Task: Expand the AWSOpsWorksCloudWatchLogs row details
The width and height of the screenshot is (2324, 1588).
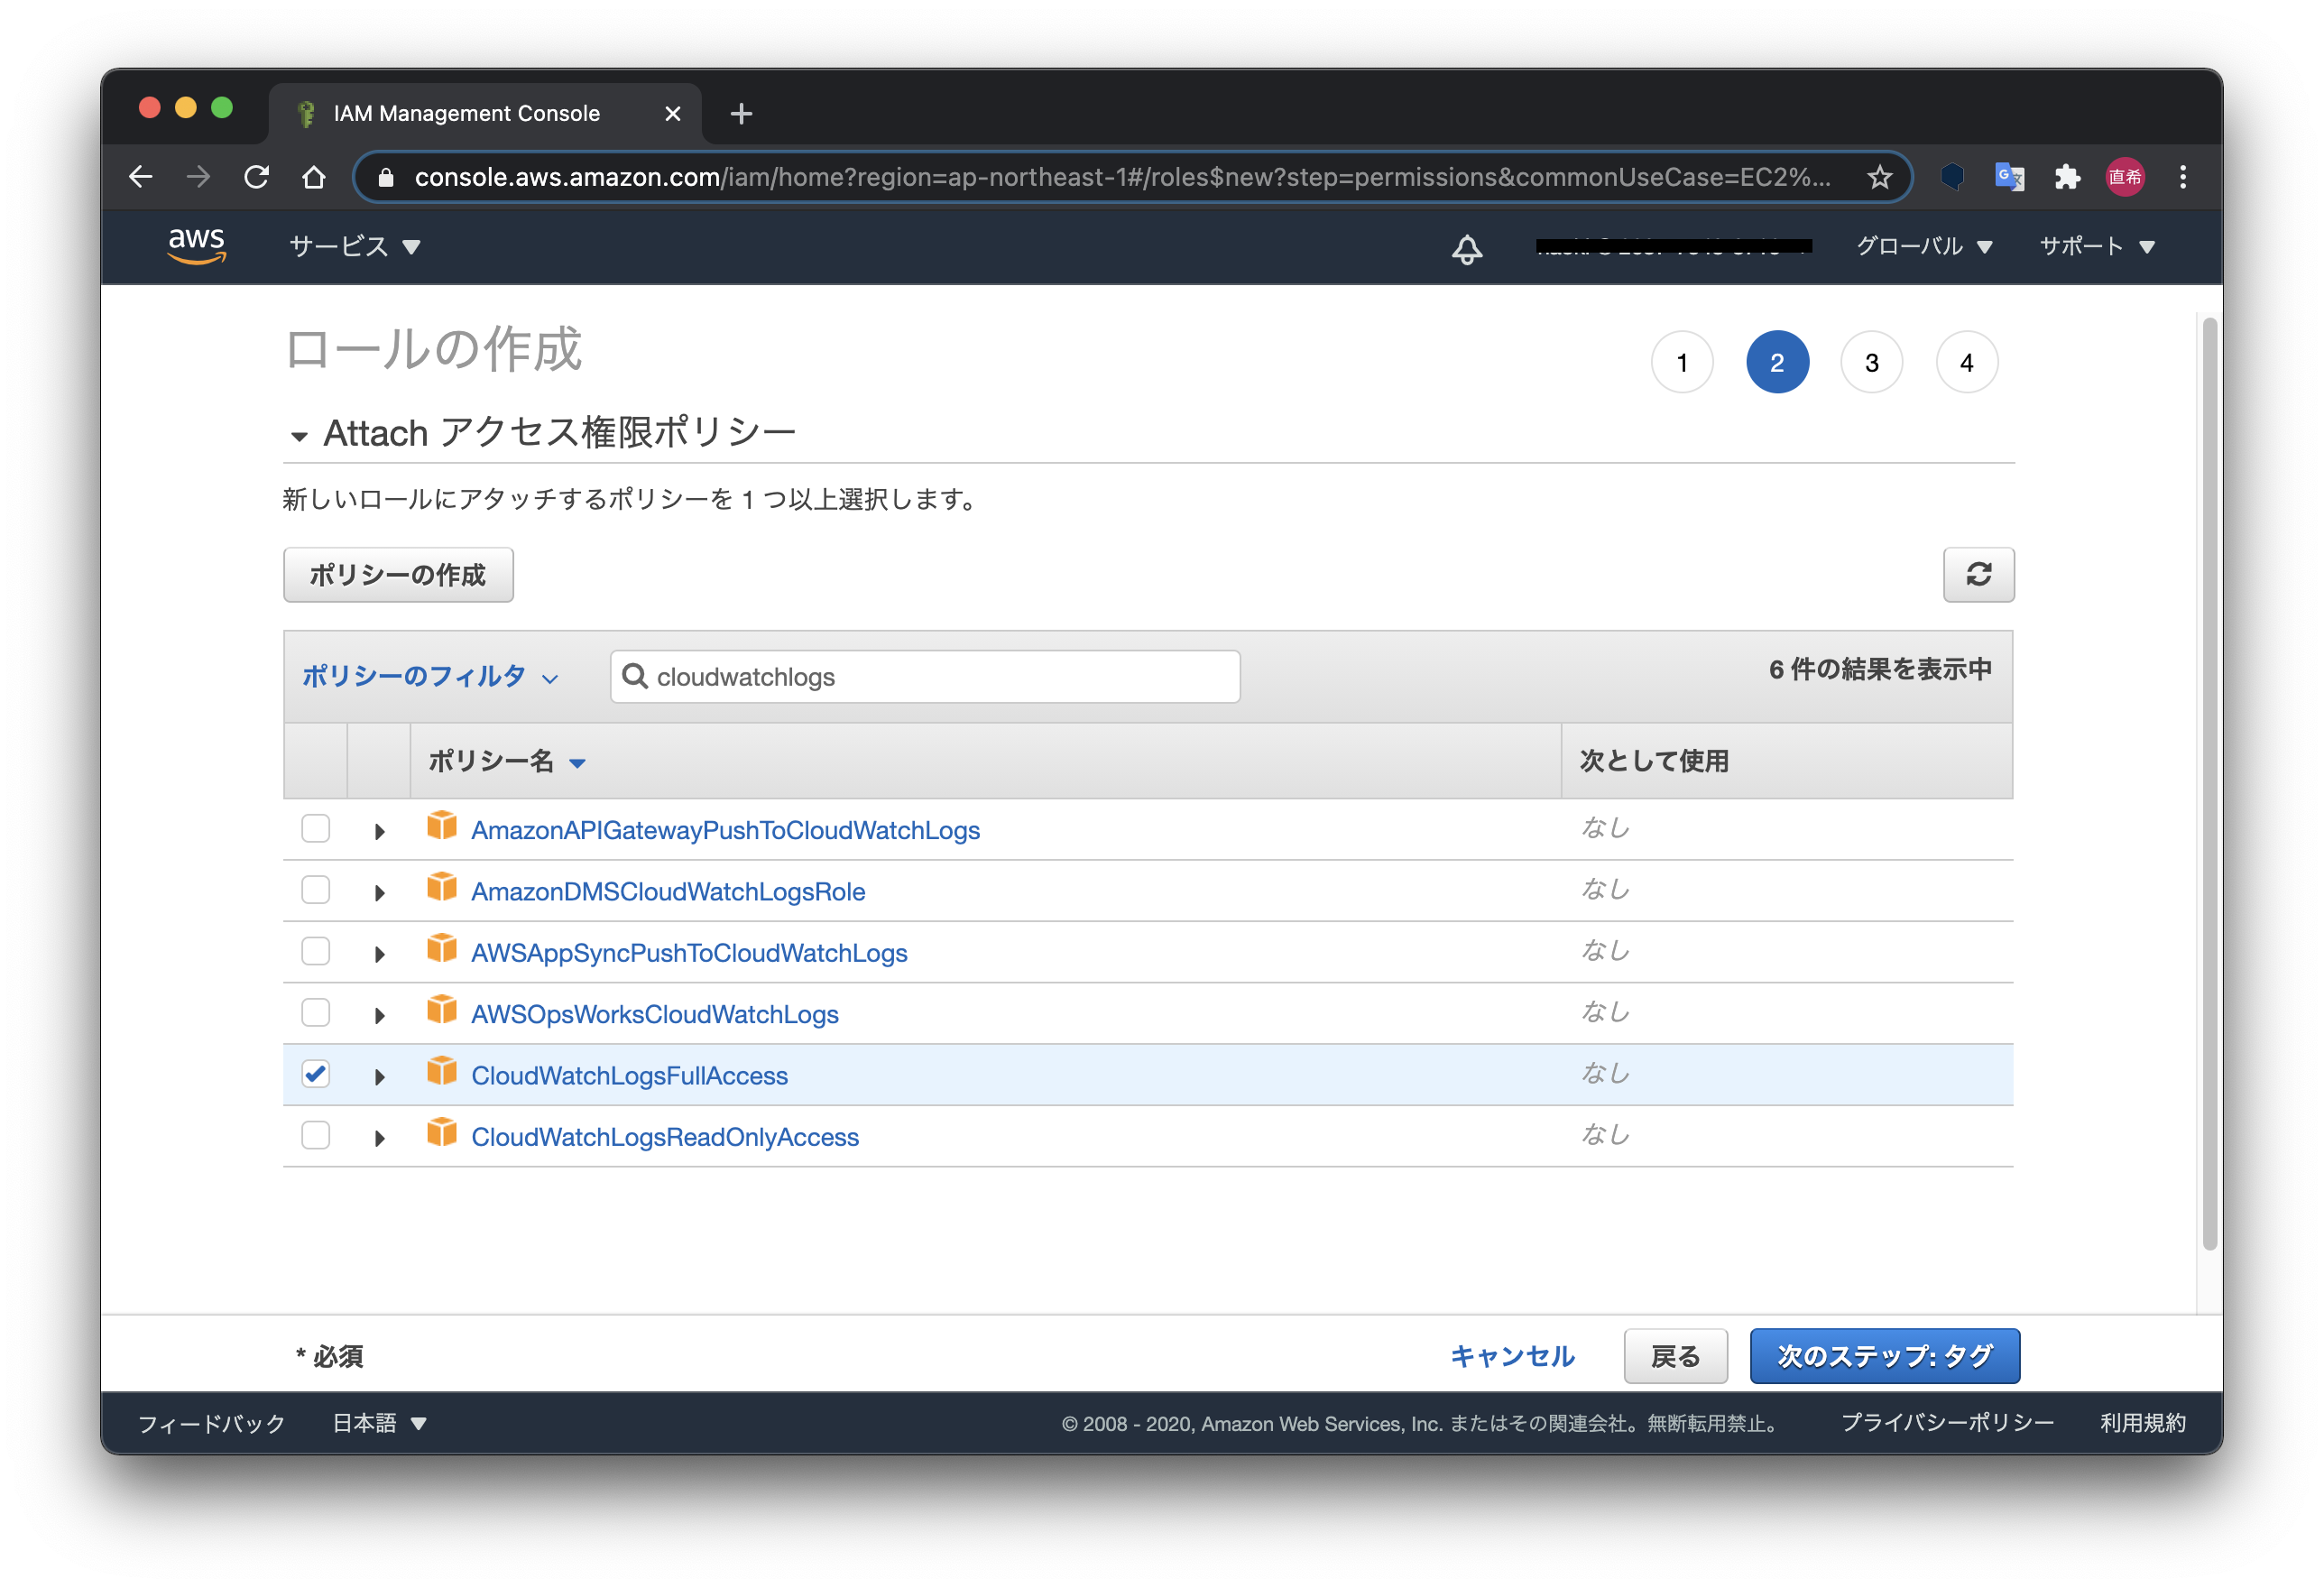Action: pos(379,1015)
